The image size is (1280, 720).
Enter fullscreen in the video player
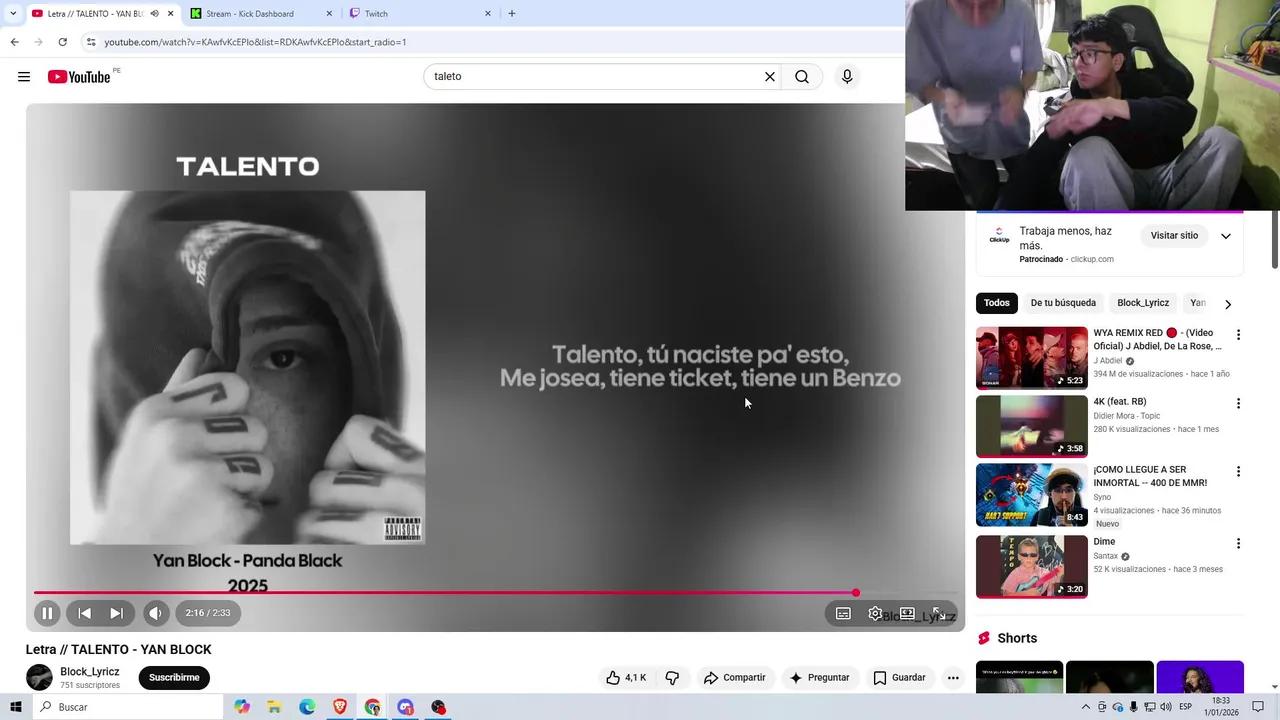938,613
